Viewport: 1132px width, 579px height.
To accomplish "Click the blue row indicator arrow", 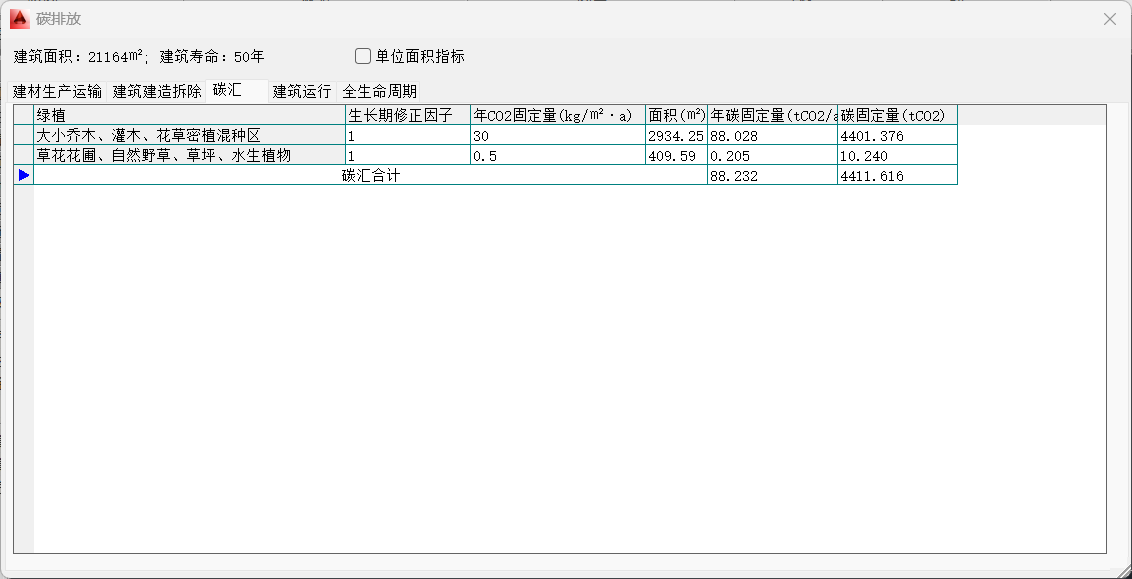I will pyautogui.click(x=23, y=175).
